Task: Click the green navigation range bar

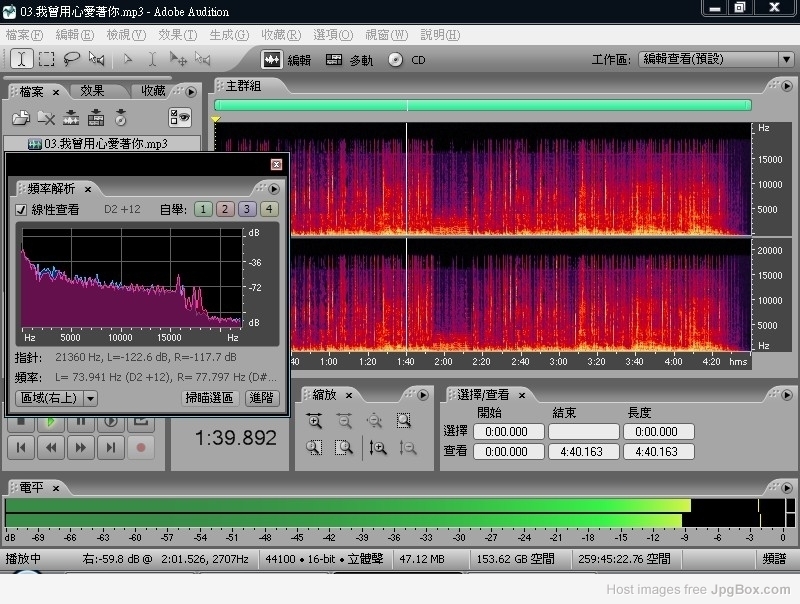Action: tap(482, 105)
